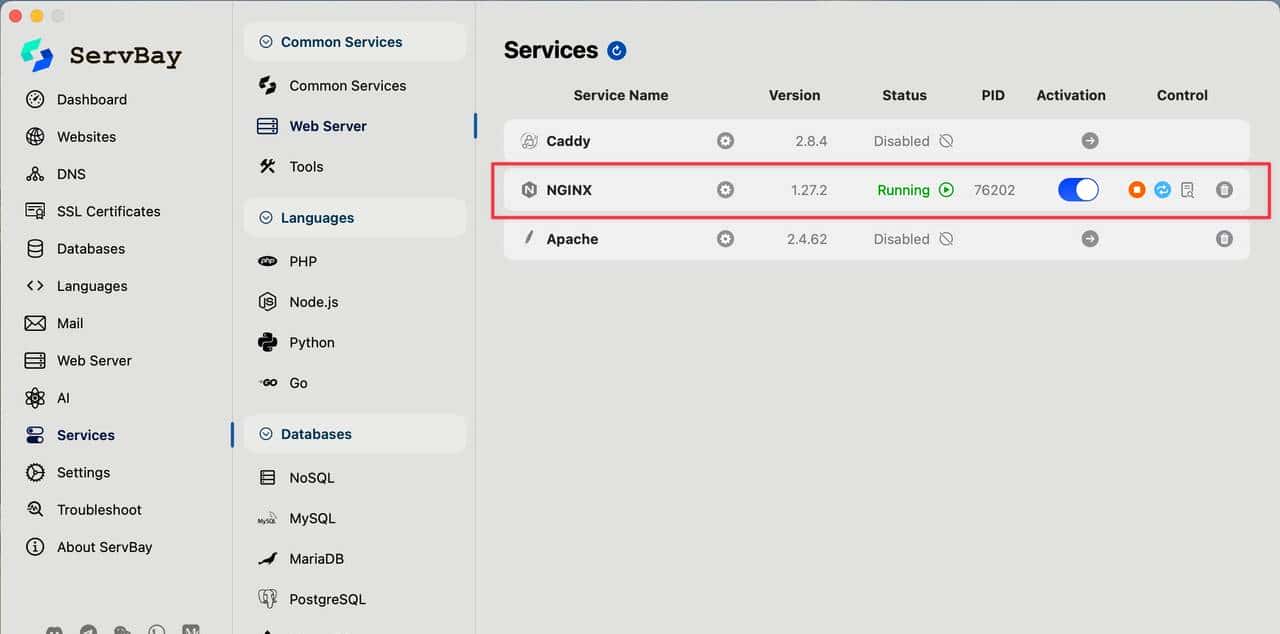Delete NGINX using its trash icon
The image size is (1280, 634).
(1224, 190)
